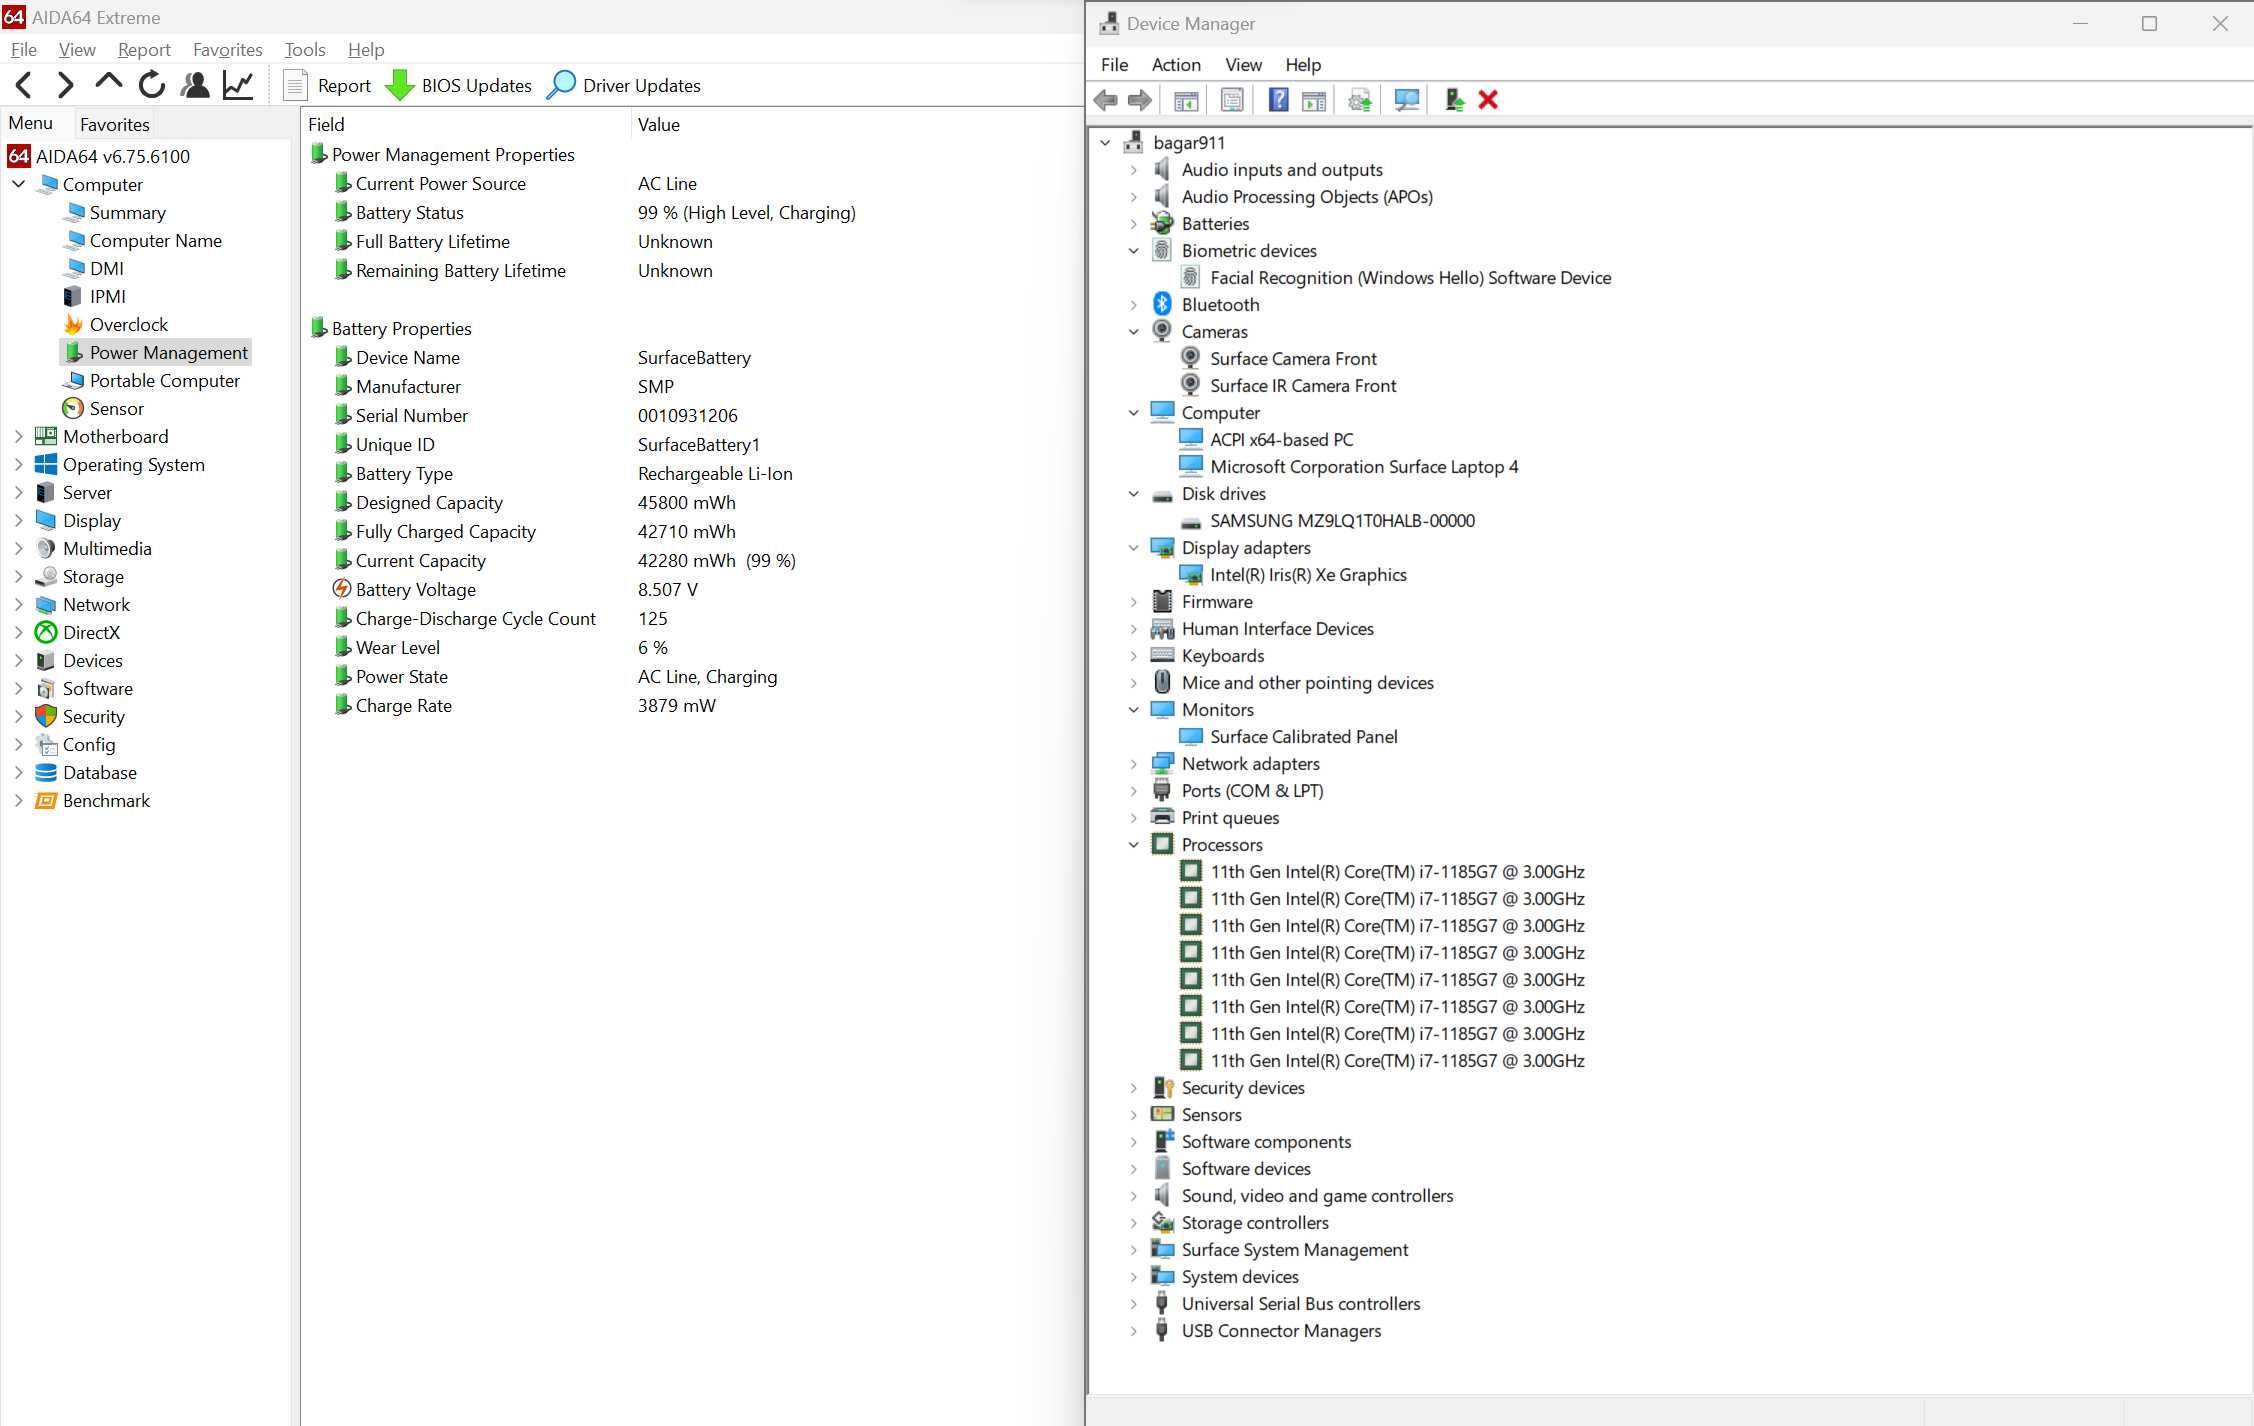Open AIDA64 Tools menu
Screen dimensions: 2254x1426
click(x=305, y=49)
